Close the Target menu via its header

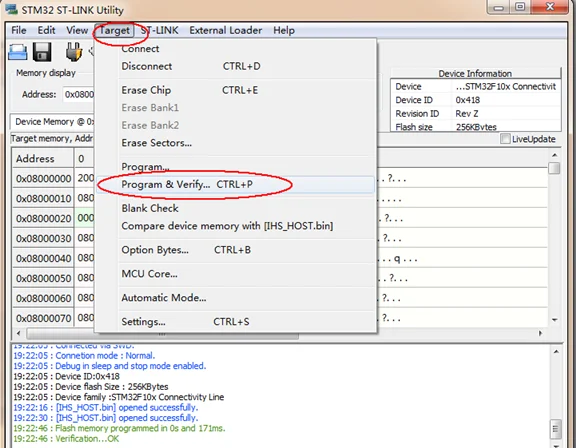click(115, 30)
